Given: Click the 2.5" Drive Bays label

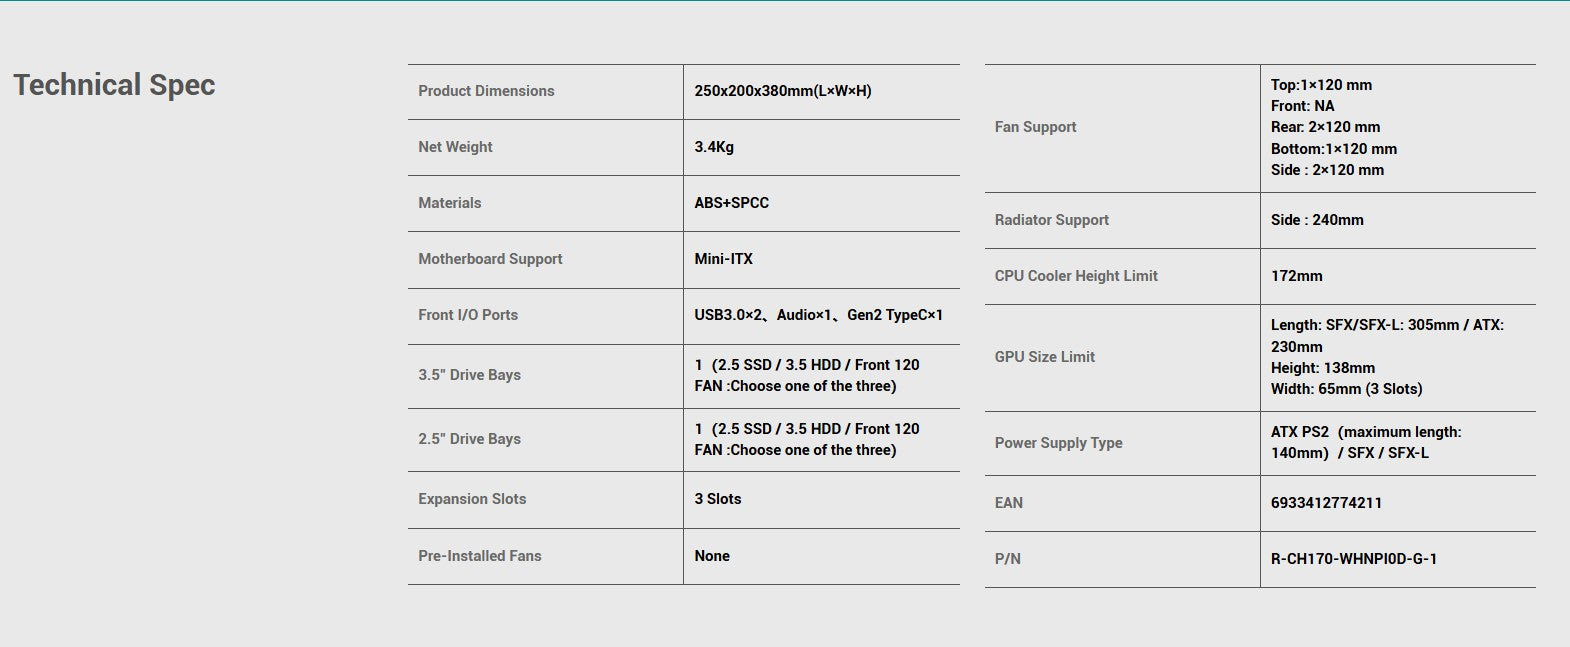Looking at the screenshot, I should point(469,439).
